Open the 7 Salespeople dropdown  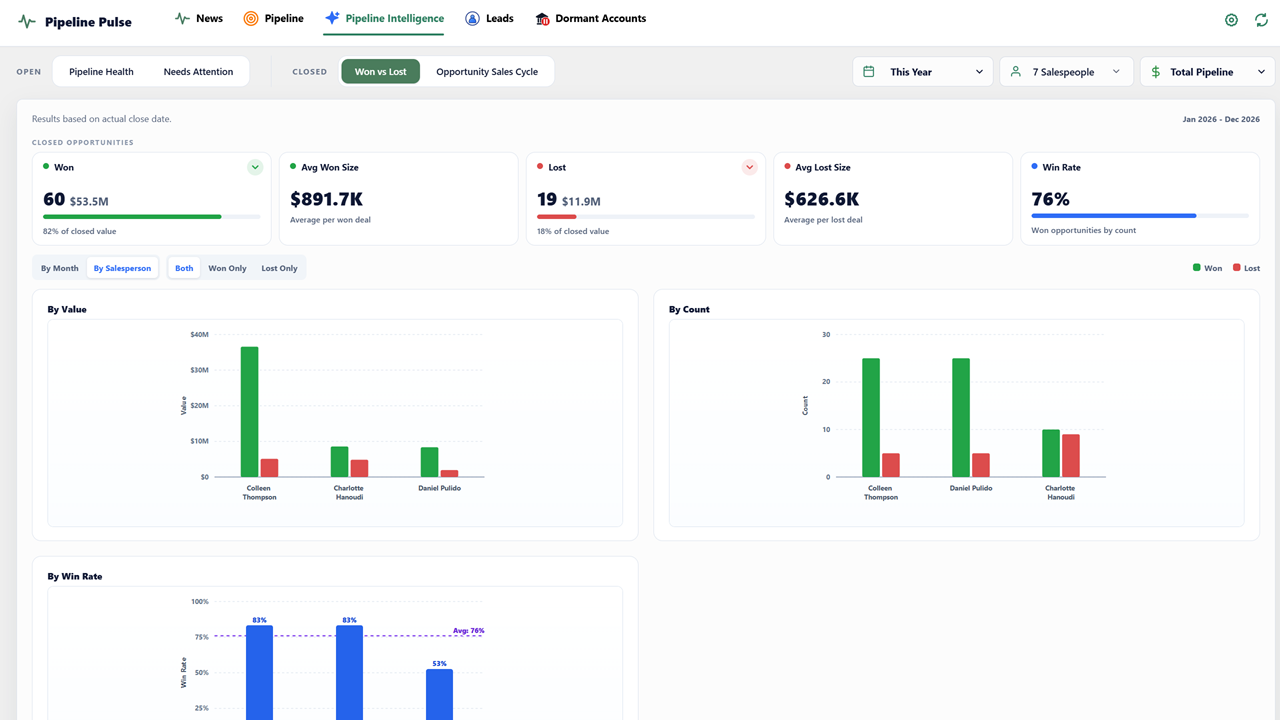point(1066,72)
